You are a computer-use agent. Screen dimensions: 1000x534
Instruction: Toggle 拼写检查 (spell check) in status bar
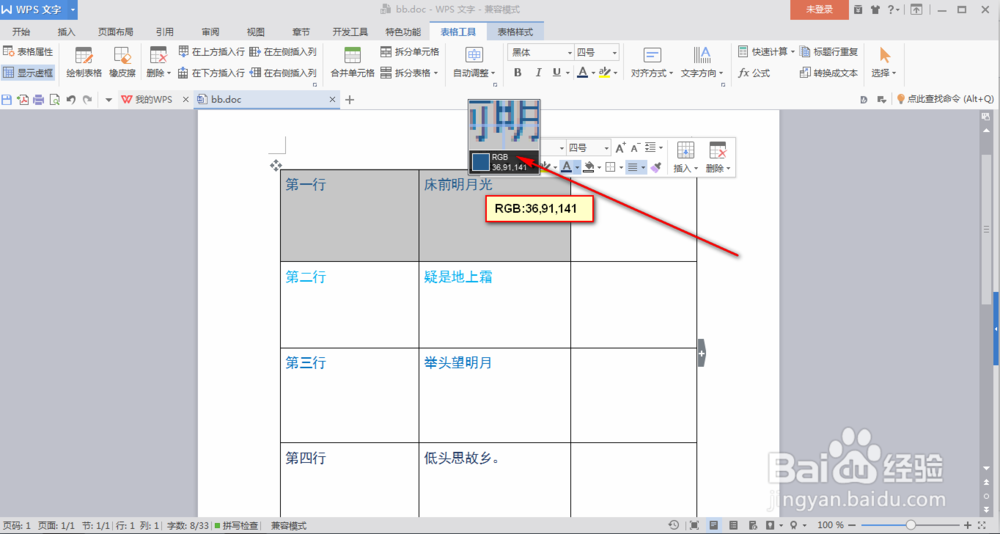click(237, 526)
